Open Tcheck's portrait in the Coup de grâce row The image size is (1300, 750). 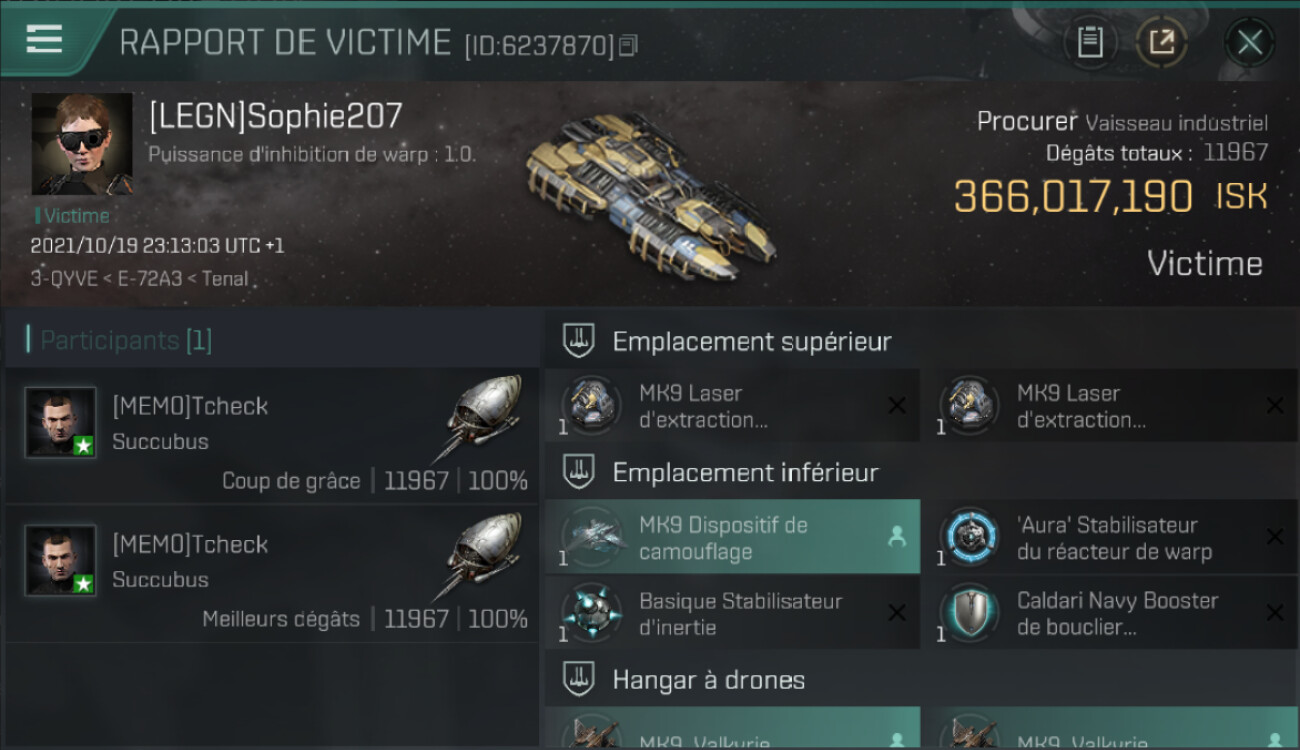60,423
